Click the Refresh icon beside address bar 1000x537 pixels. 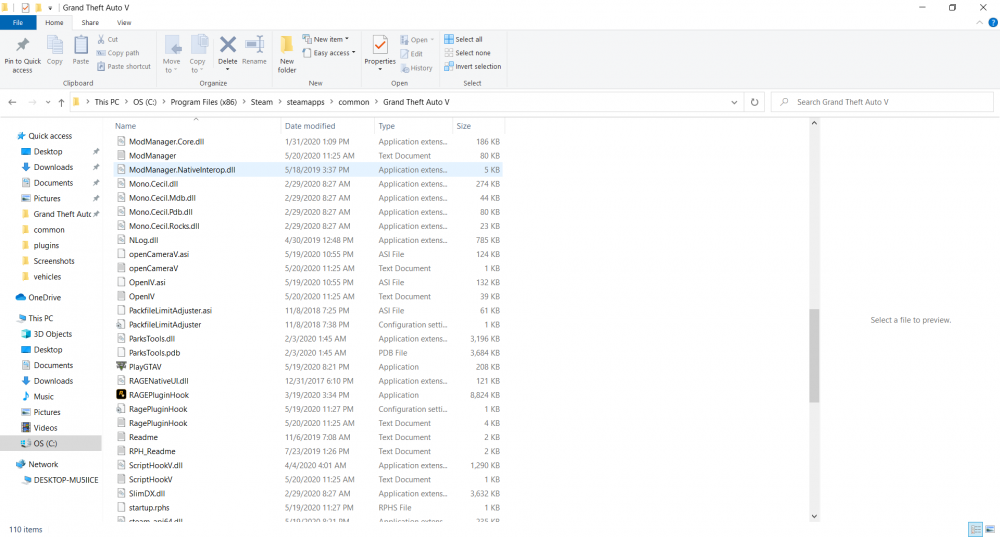pos(755,102)
